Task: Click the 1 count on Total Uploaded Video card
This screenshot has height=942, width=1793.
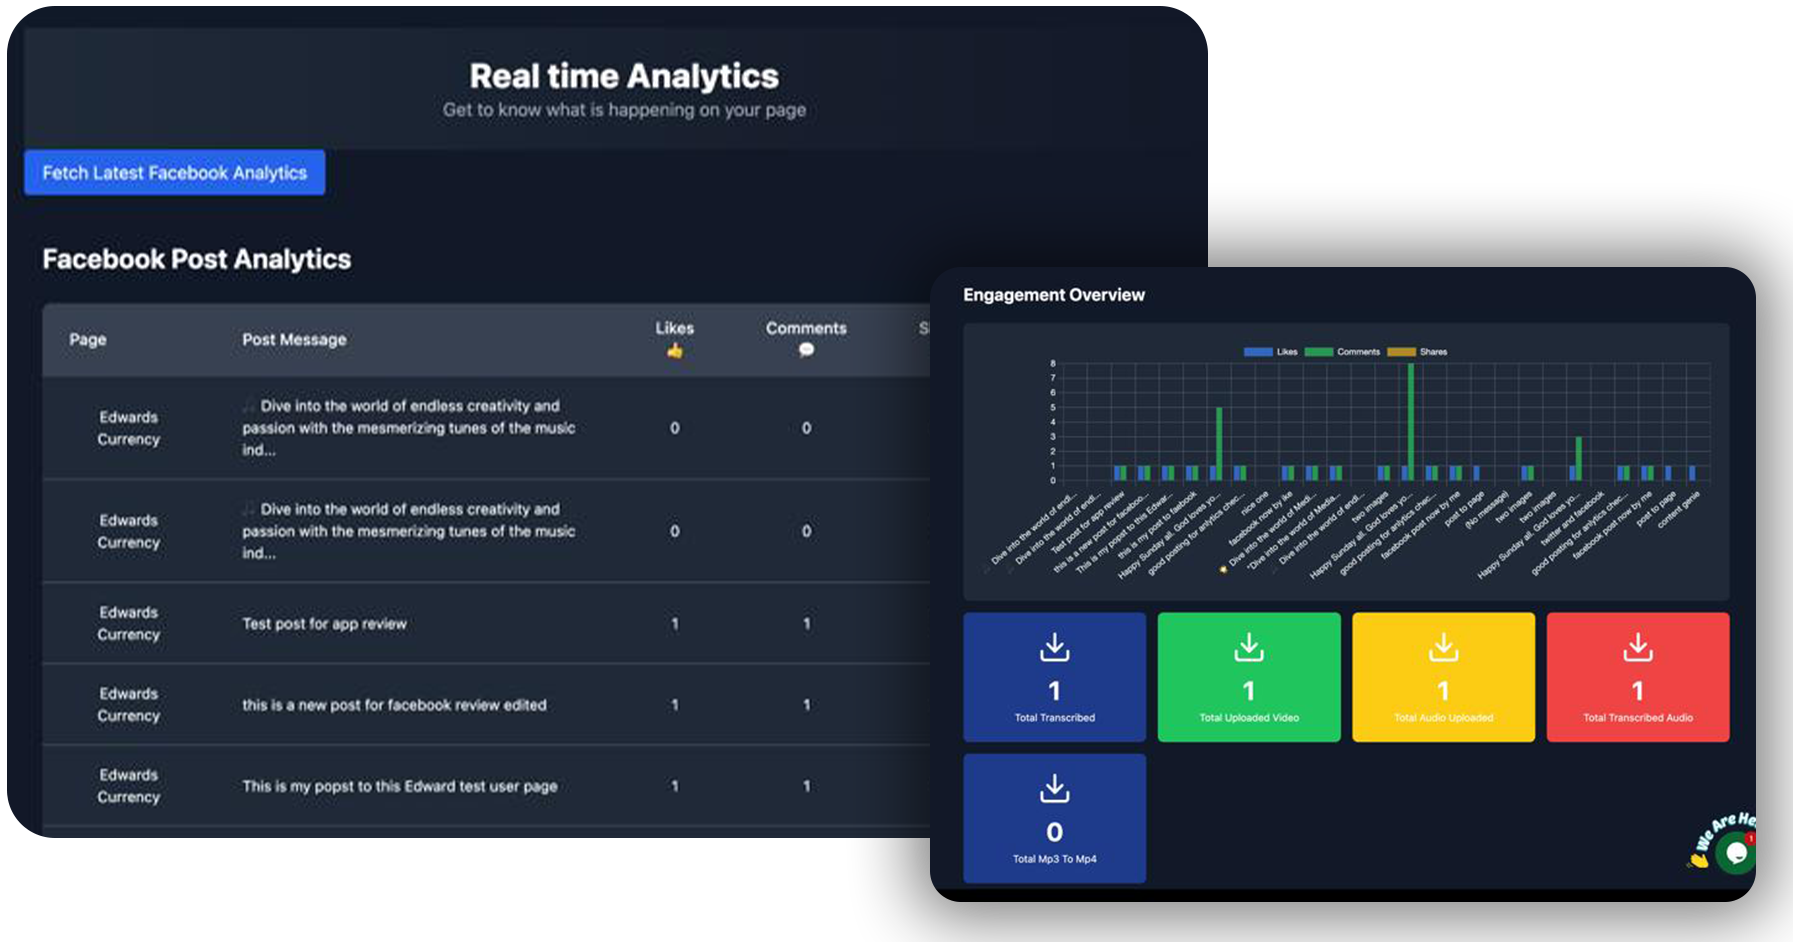Action: pyautogui.click(x=1249, y=691)
